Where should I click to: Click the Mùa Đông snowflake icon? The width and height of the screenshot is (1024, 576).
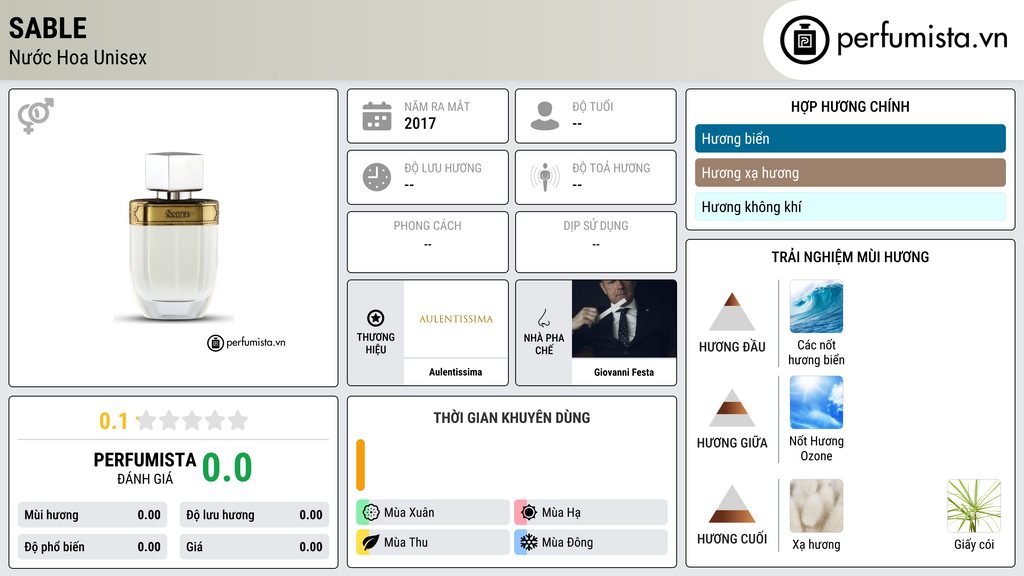pos(529,542)
